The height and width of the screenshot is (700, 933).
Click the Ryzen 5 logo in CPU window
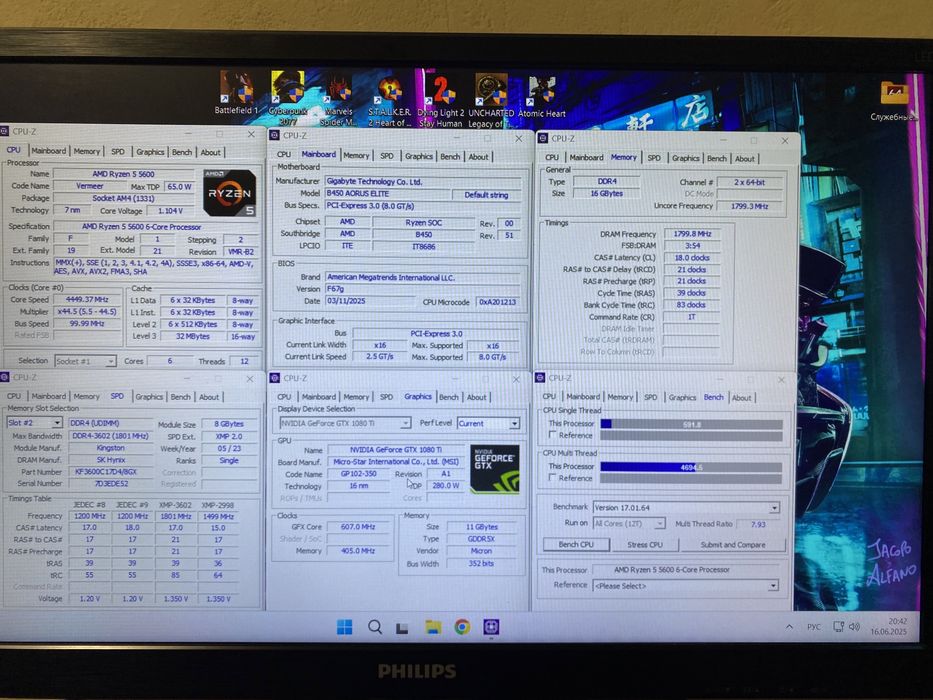(229, 193)
